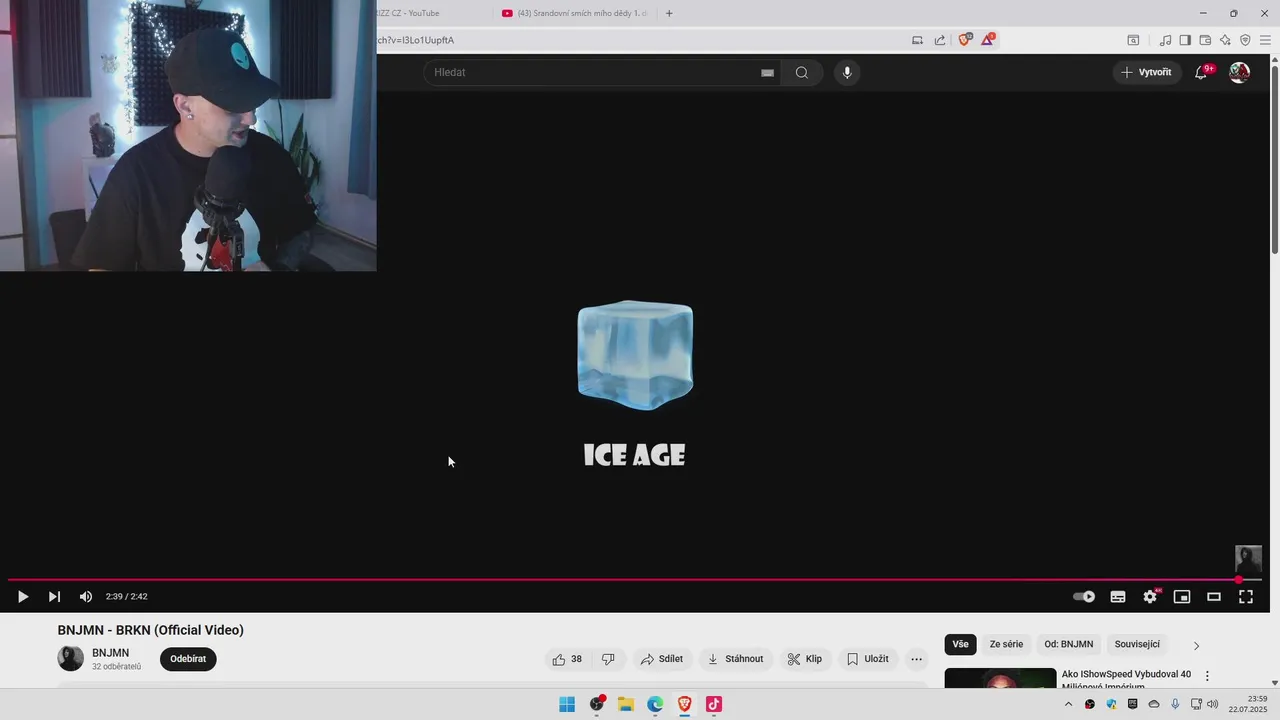
Task: Click the share page icon in address bar
Action: (x=940, y=40)
